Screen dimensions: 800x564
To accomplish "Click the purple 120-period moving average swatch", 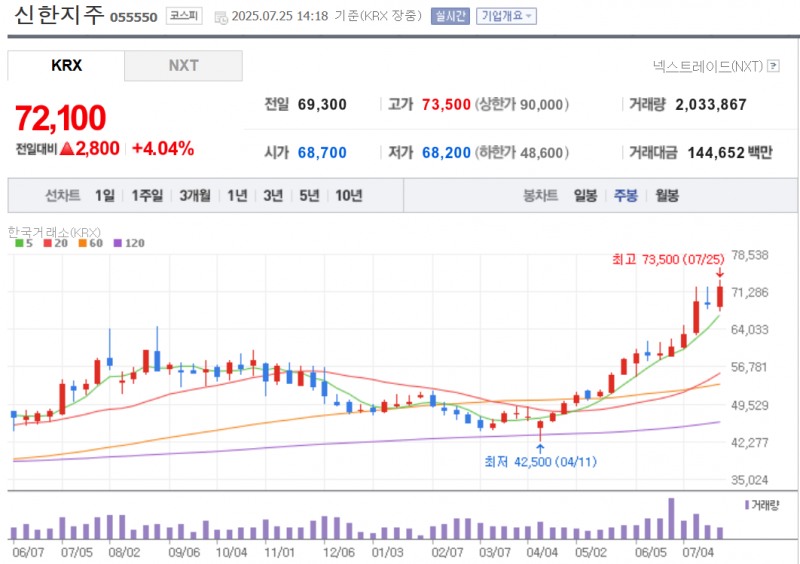I will [x=117, y=243].
